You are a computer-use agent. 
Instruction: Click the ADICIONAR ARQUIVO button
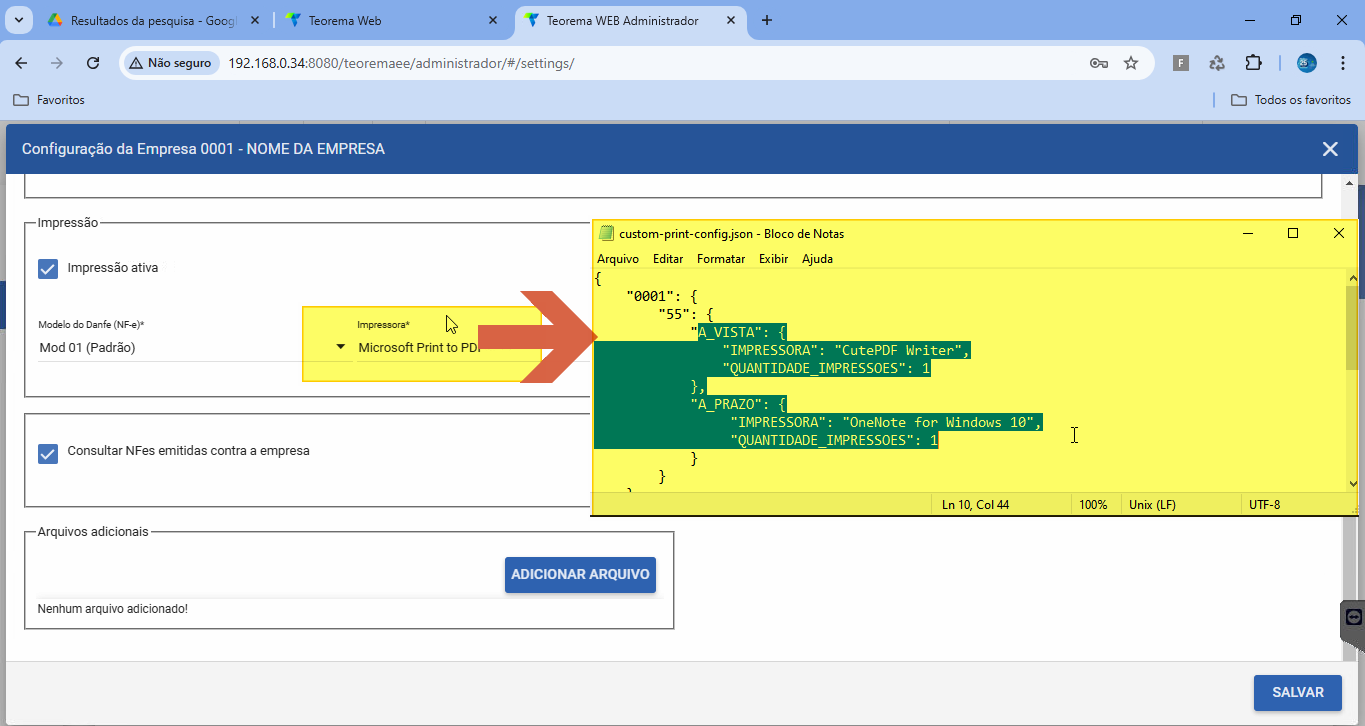pyautogui.click(x=580, y=575)
